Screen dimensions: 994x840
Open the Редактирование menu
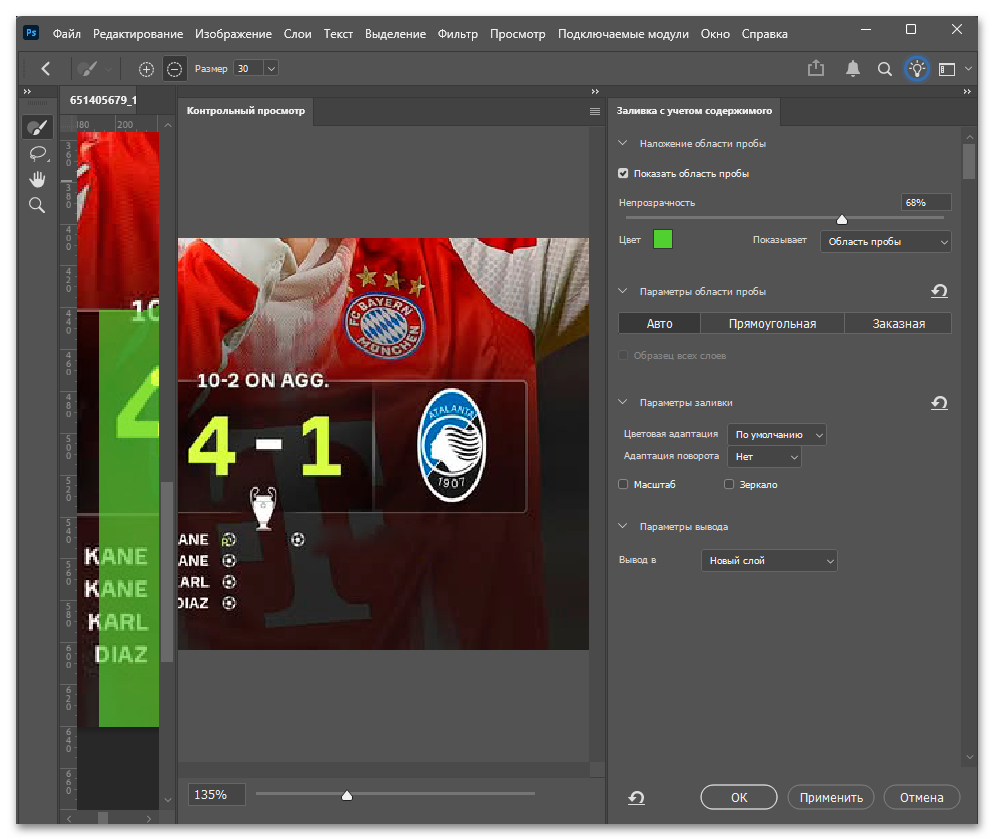[x=138, y=34]
